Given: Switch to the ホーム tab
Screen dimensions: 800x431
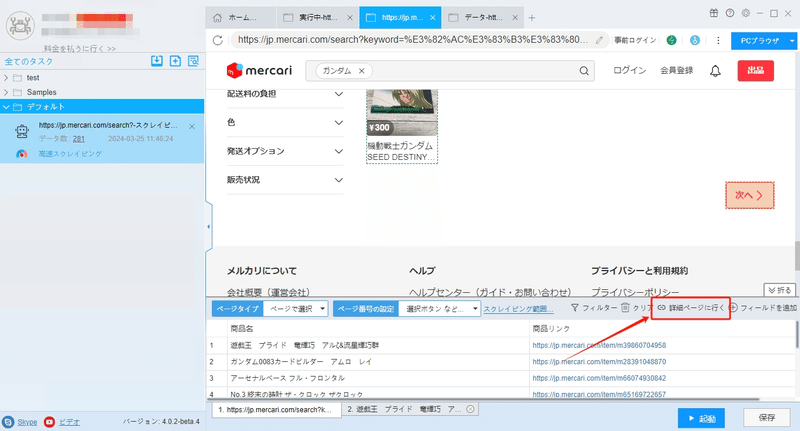Looking at the screenshot, I should (240, 17).
